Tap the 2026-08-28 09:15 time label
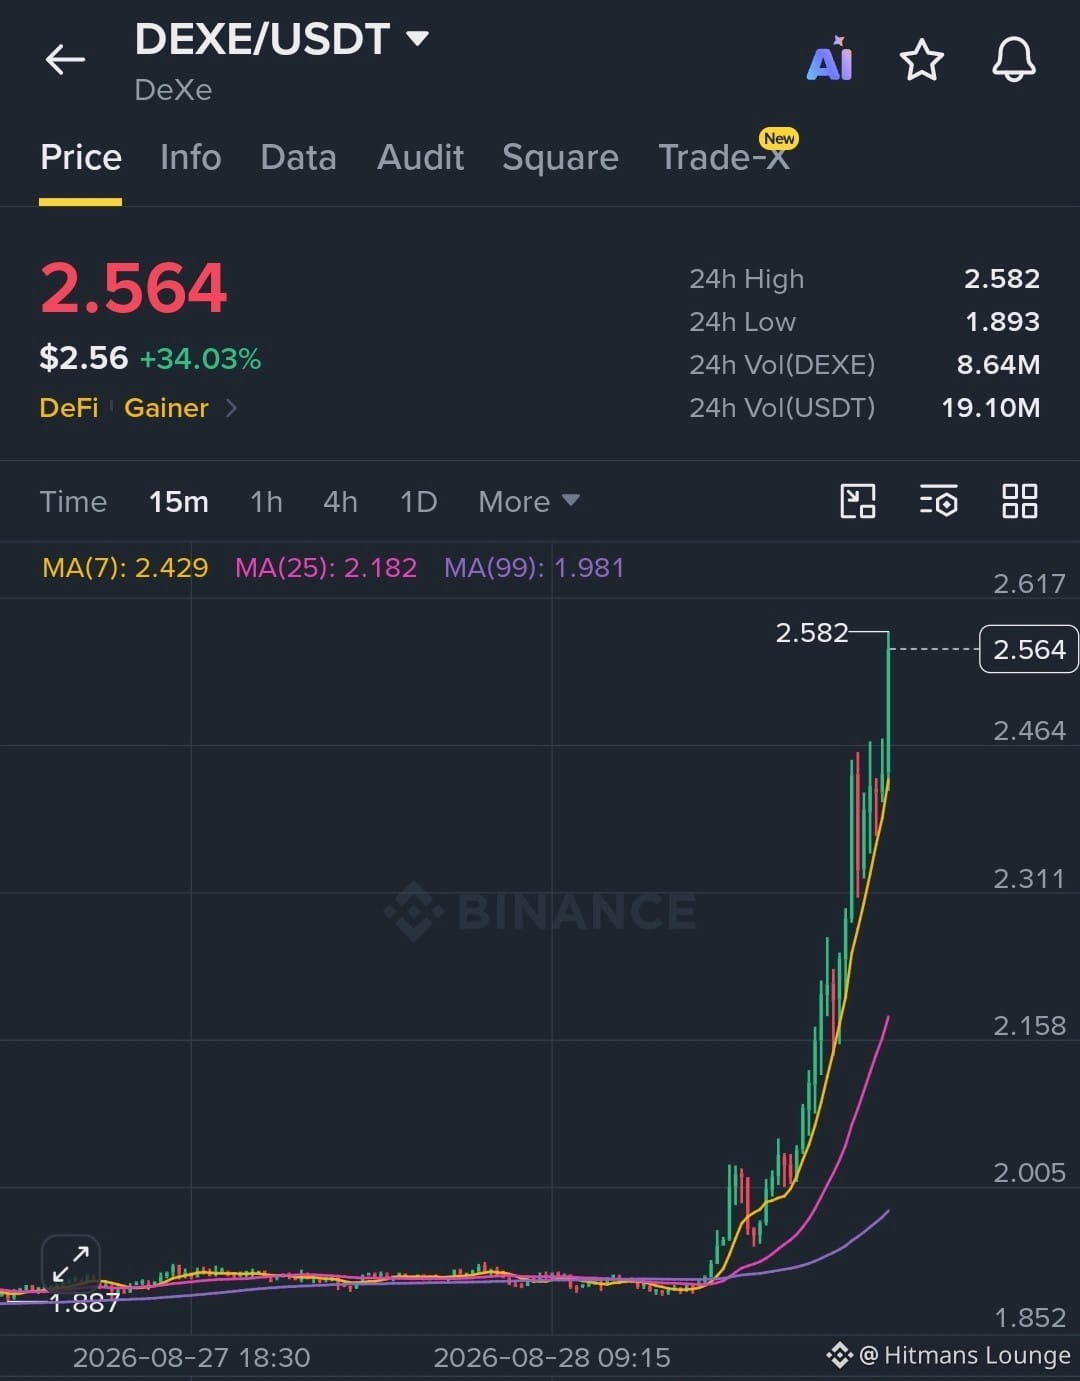 (552, 1357)
